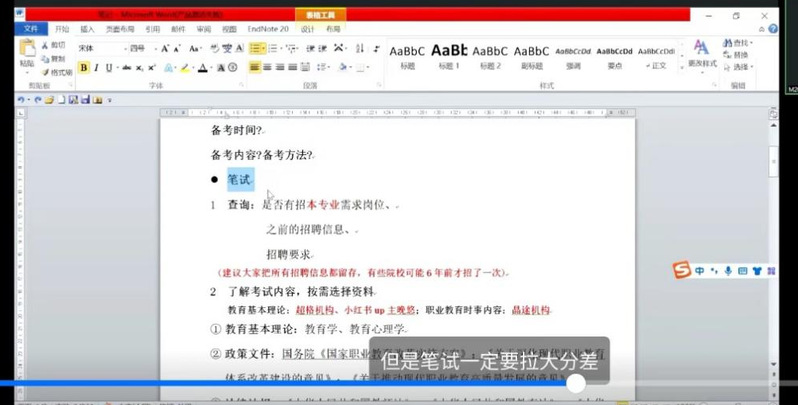Toggle Bold formatting button
This screenshot has height=405, width=798.
click(83, 68)
